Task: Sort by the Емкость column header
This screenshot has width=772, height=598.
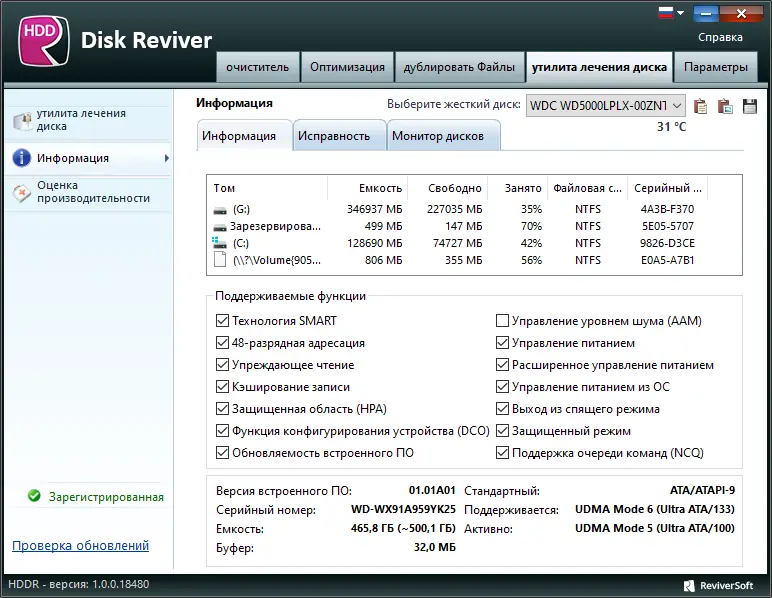Action: (x=367, y=188)
